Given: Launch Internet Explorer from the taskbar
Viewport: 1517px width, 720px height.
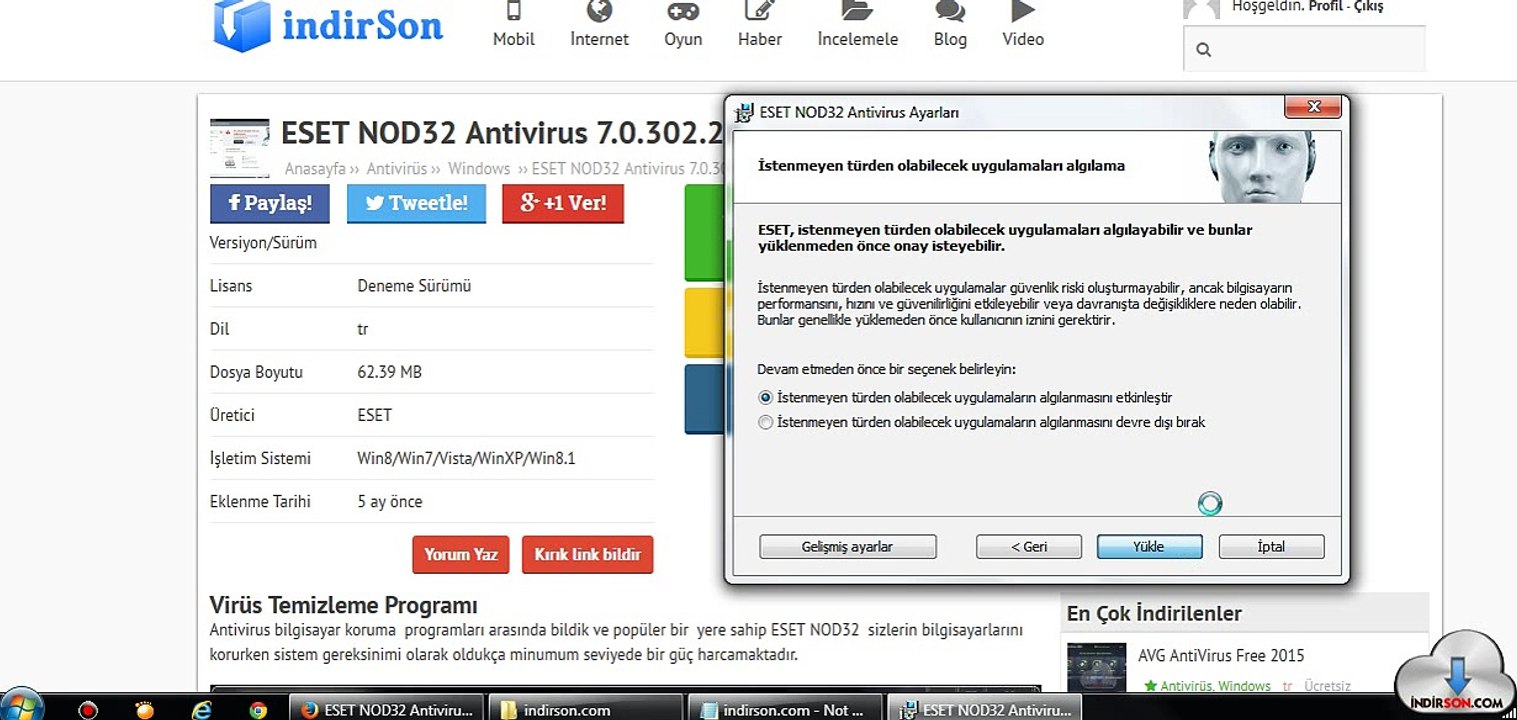Looking at the screenshot, I should 203,710.
